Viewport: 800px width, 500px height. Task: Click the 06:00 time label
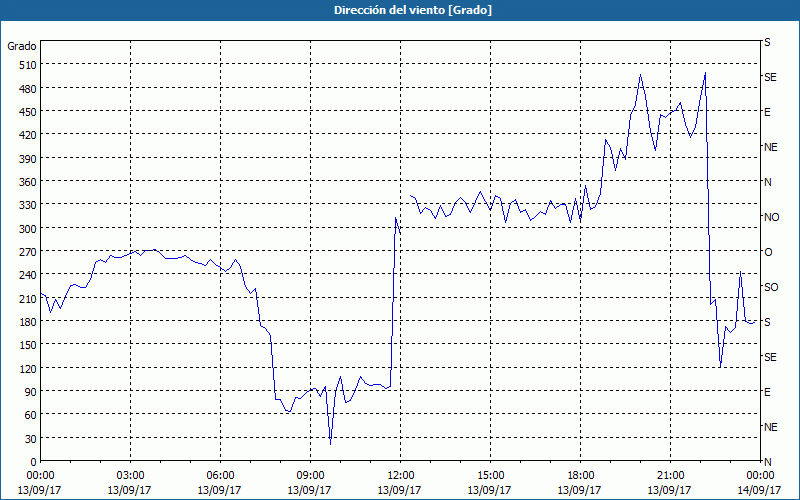220,476
